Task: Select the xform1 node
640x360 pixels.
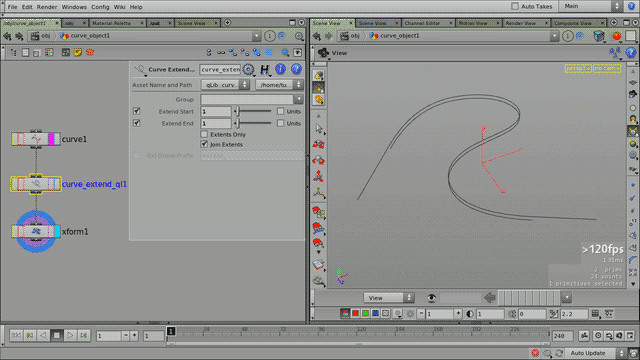Action: click(x=36, y=231)
